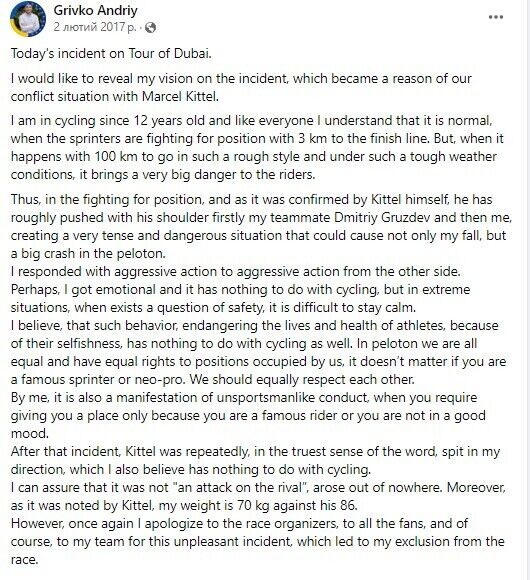Click the final word 'race.' of the post

pos(24,560)
